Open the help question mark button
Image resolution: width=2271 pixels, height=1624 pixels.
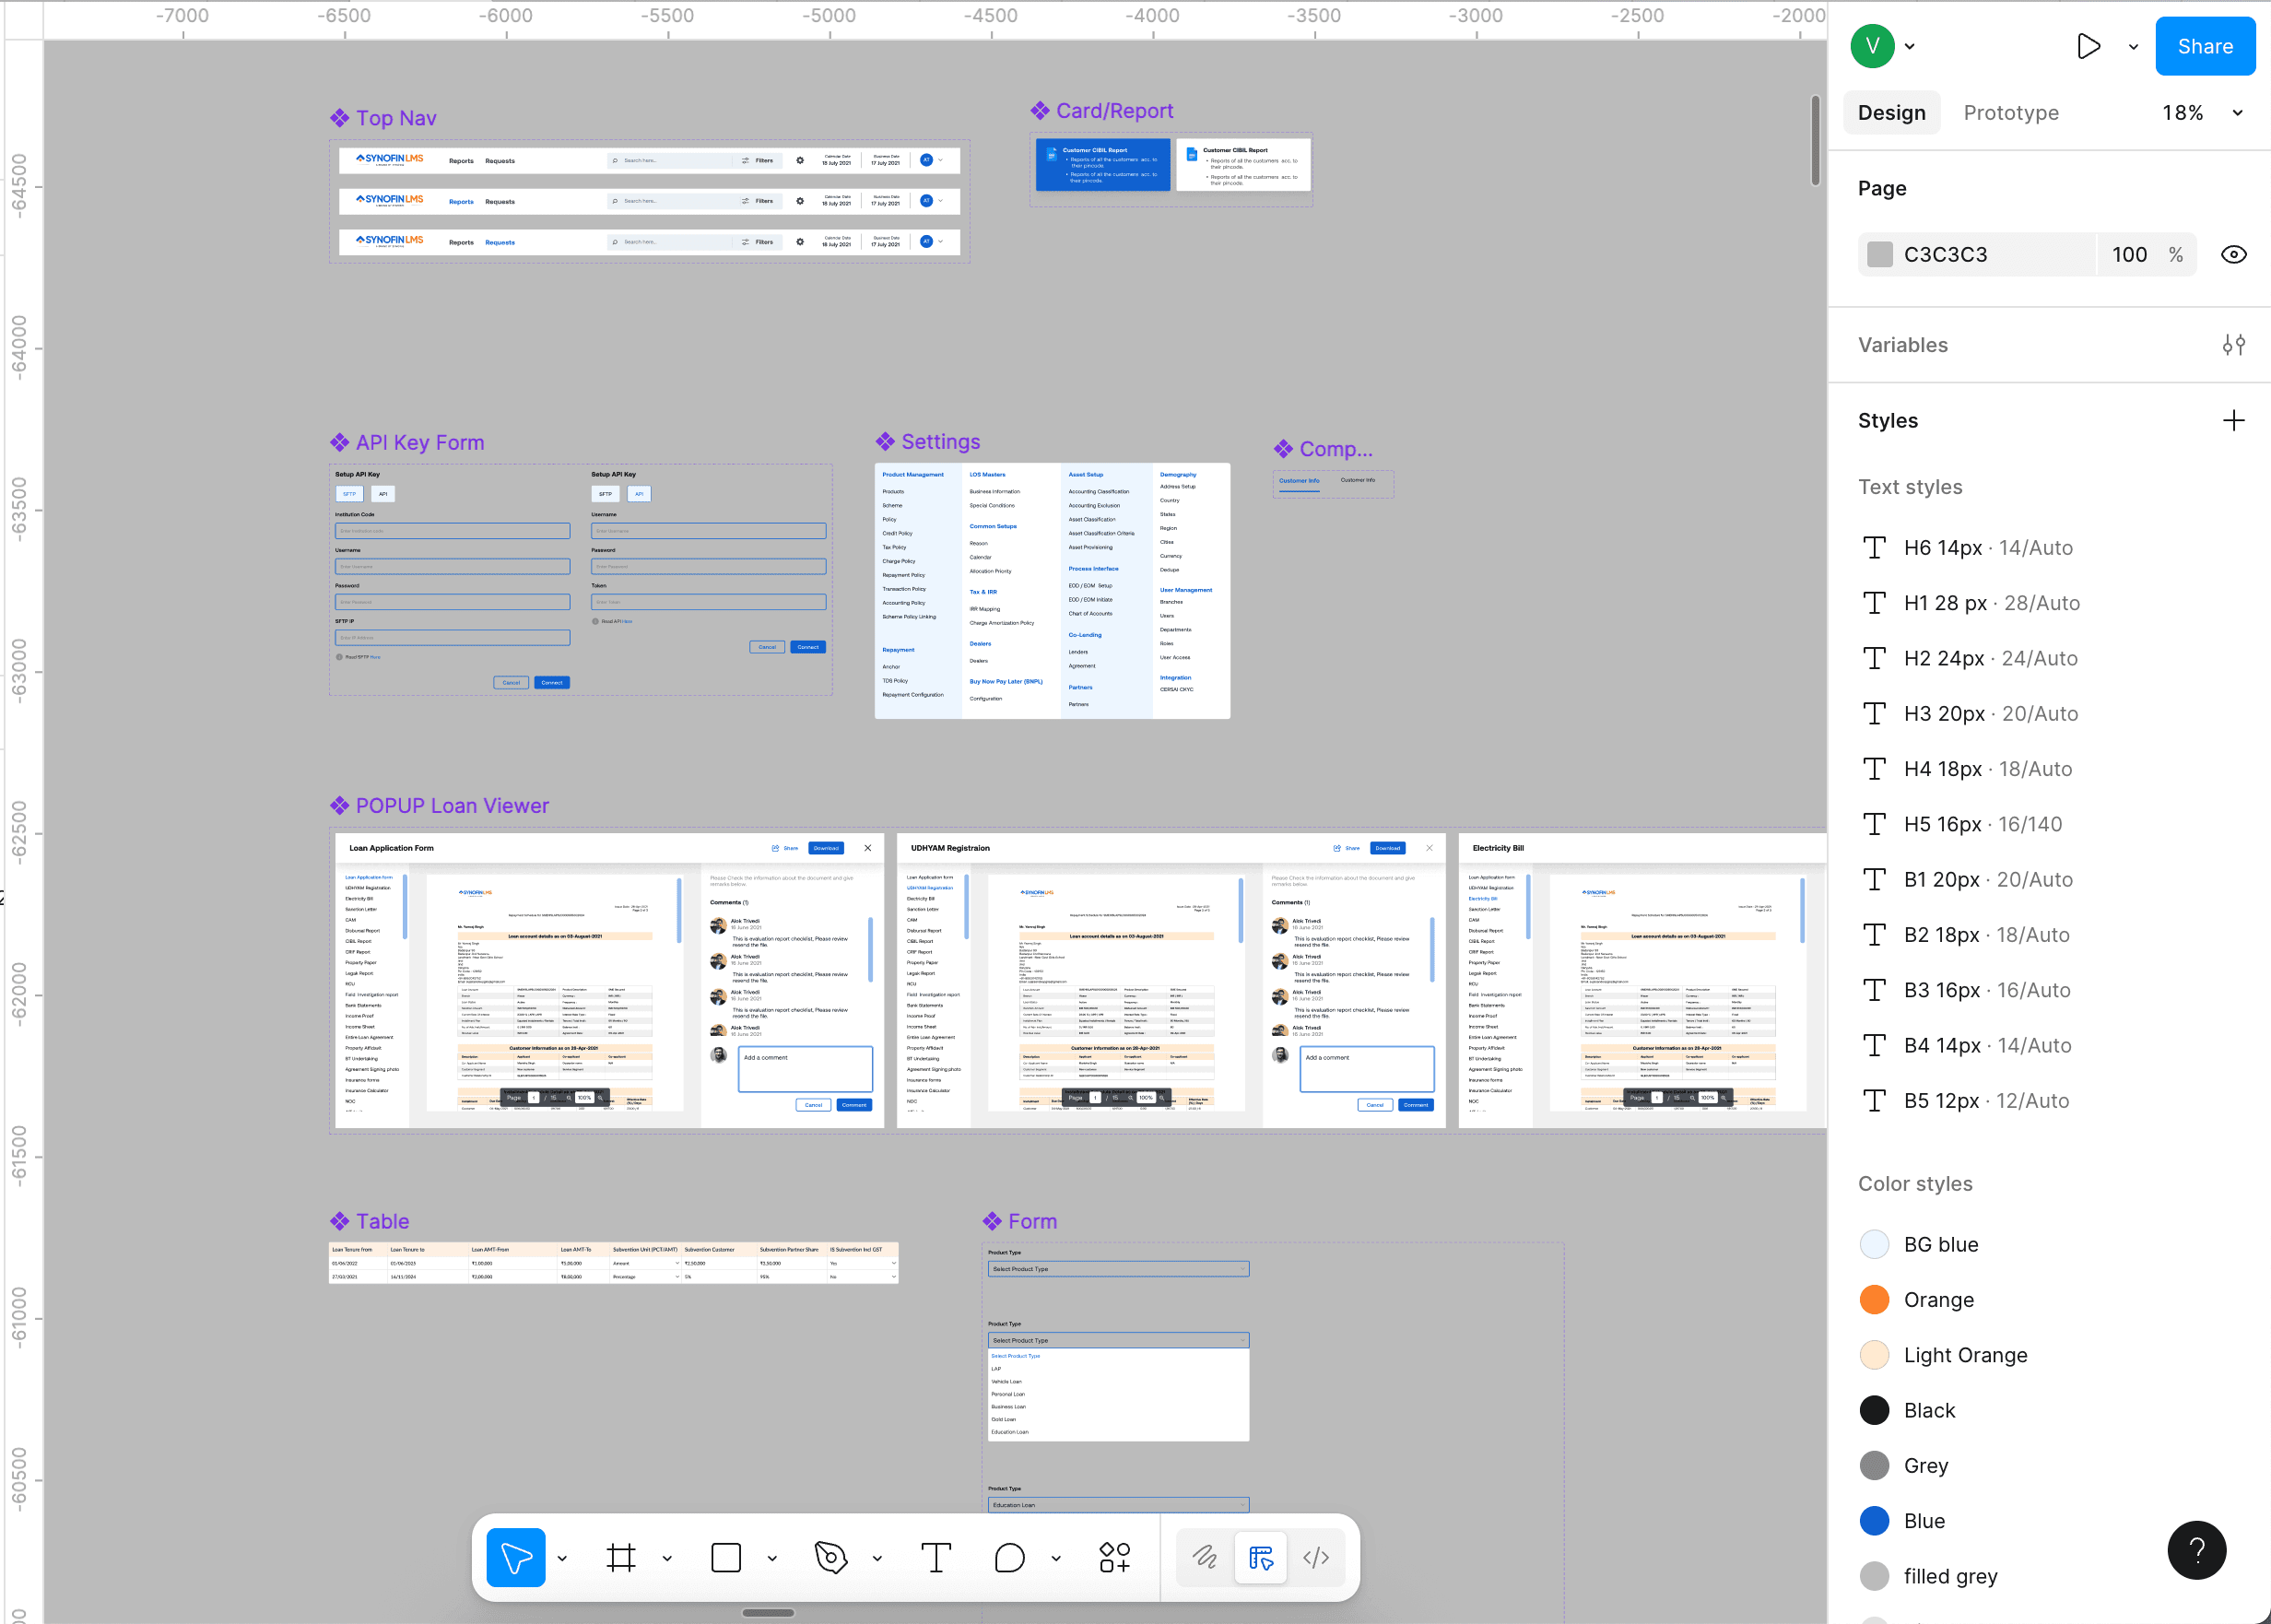[2196, 1550]
